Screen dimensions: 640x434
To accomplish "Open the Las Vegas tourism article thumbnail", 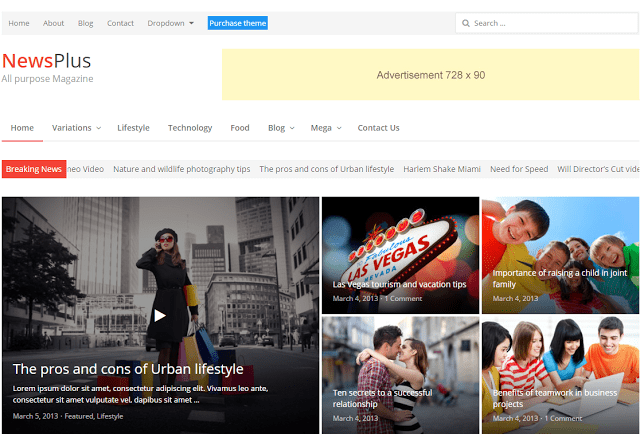I will point(400,254).
